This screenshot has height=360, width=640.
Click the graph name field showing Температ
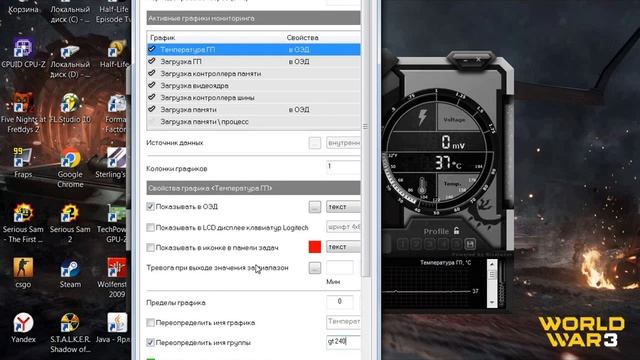coord(343,322)
